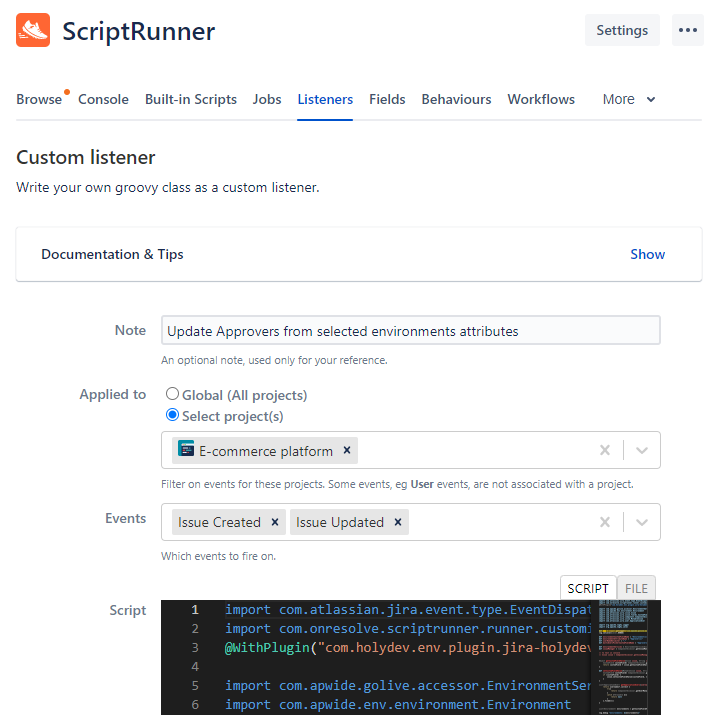719x715 pixels.
Task: Clear all selected projects
Action: tap(604, 451)
